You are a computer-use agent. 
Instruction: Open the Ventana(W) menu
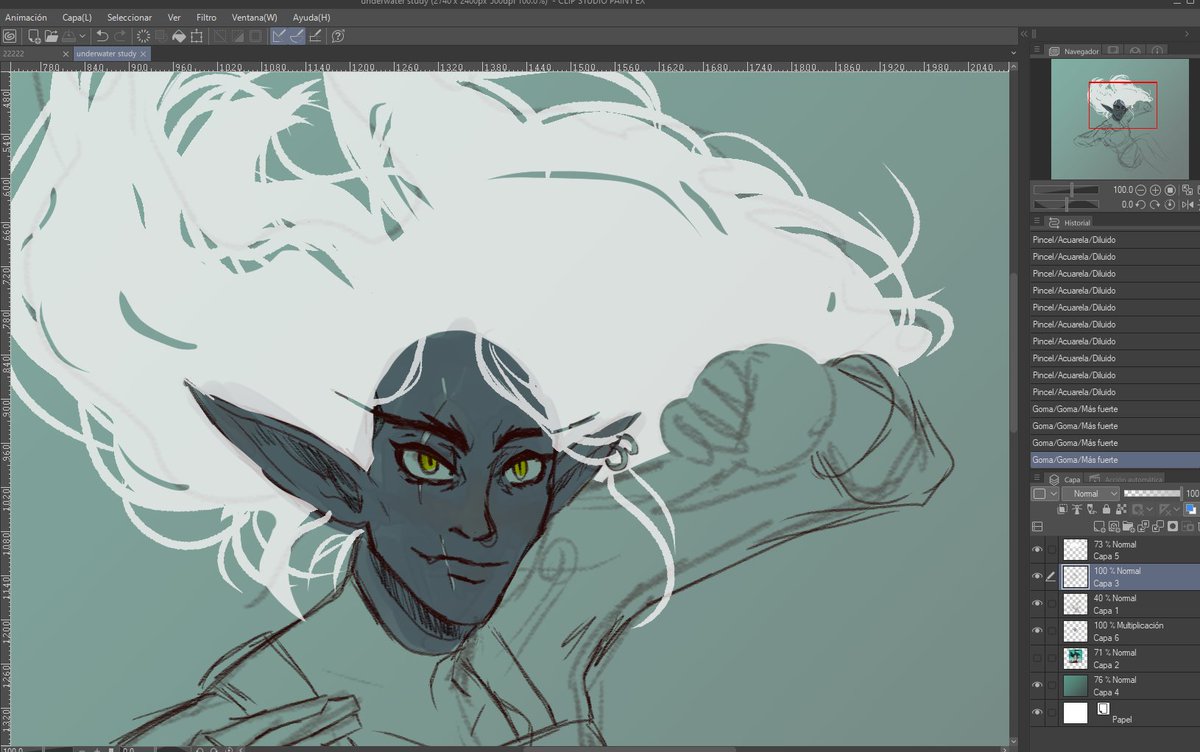254,17
